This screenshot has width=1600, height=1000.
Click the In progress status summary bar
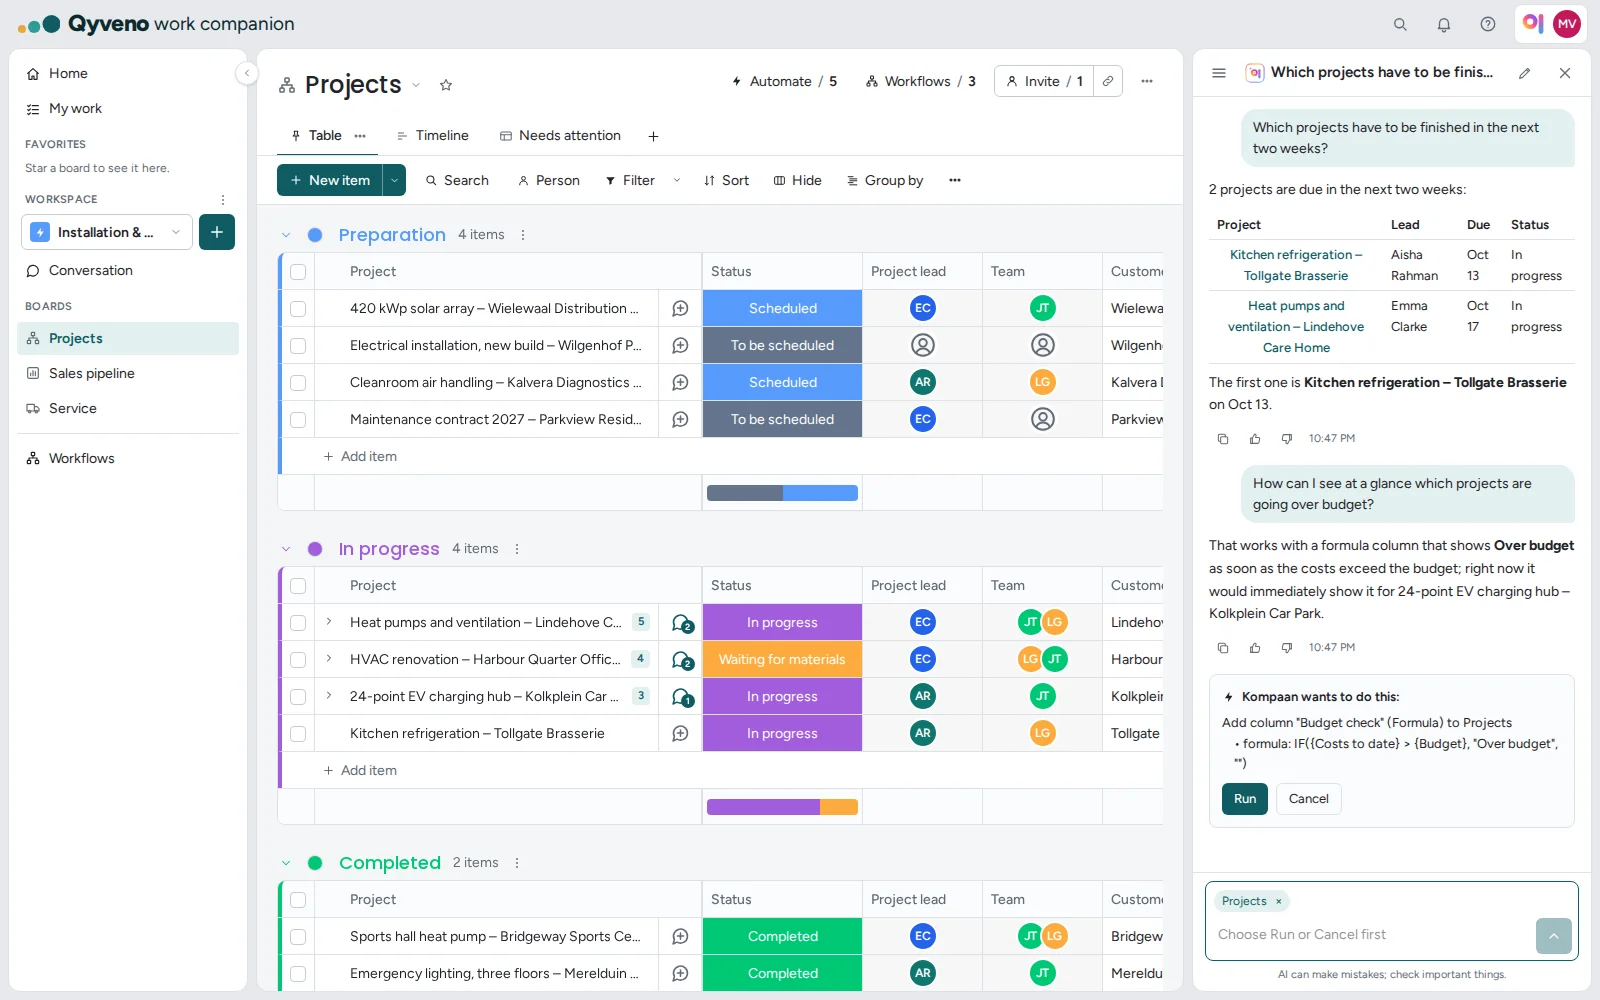[x=782, y=807]
